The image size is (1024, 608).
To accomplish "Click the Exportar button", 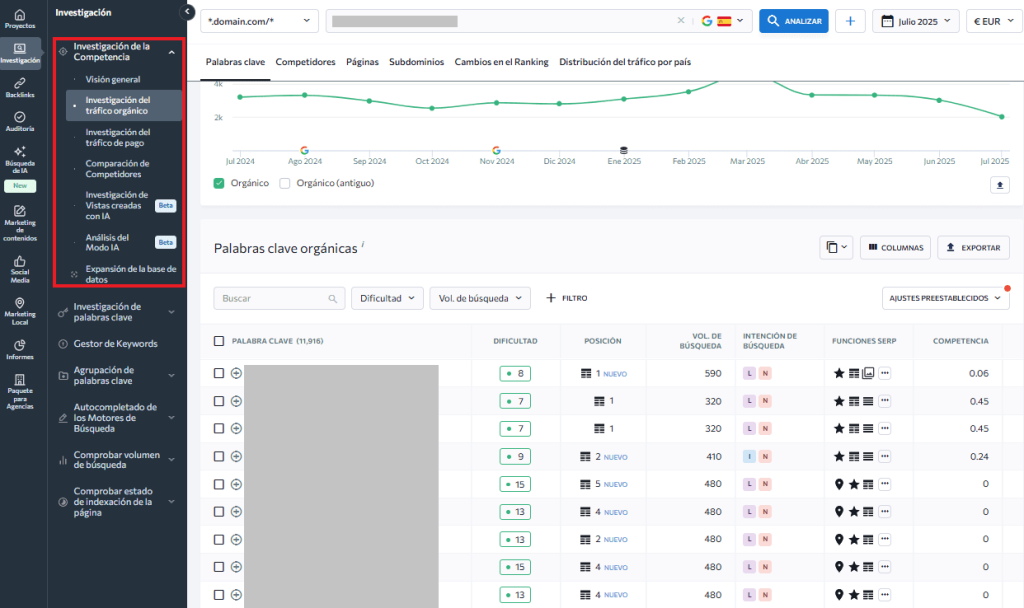I will tap(973, 248).
